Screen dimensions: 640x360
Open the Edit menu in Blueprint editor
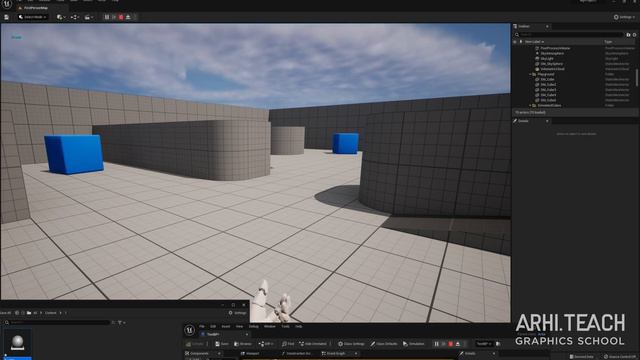[213, 327]
